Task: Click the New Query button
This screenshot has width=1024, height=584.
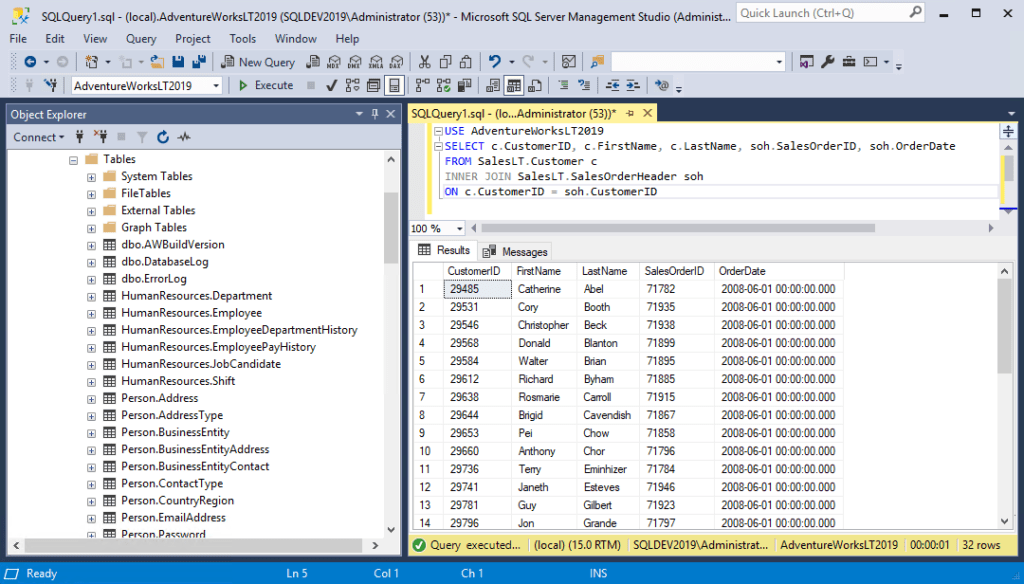Action: (x=258, y=62)
